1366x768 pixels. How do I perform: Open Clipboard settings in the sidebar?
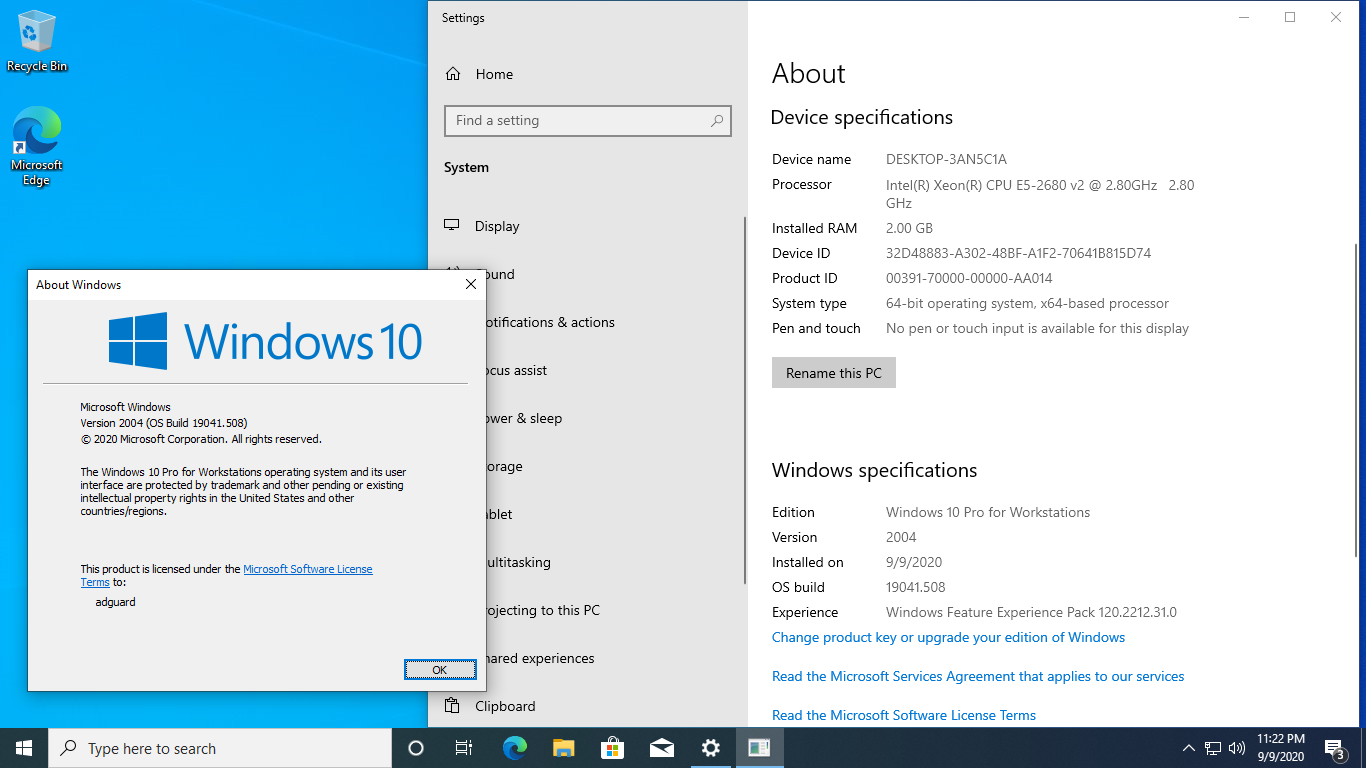pos(587,706)
